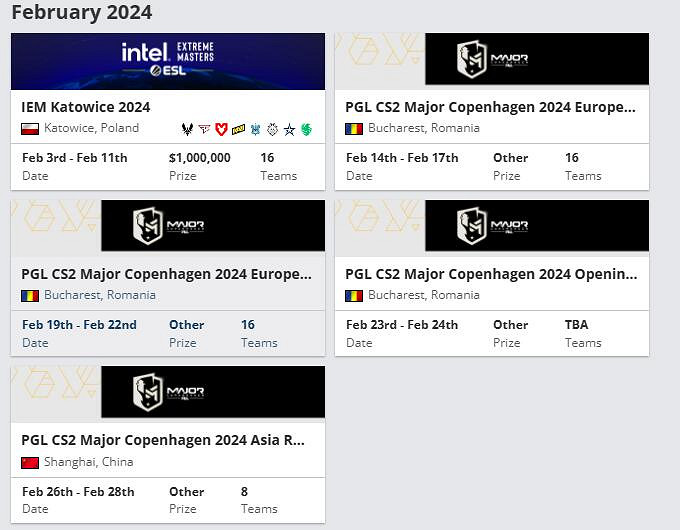Select the light-blue team logo beside NAVI
The height and width of the screenshot is (530, 680).
pos(255,129)
